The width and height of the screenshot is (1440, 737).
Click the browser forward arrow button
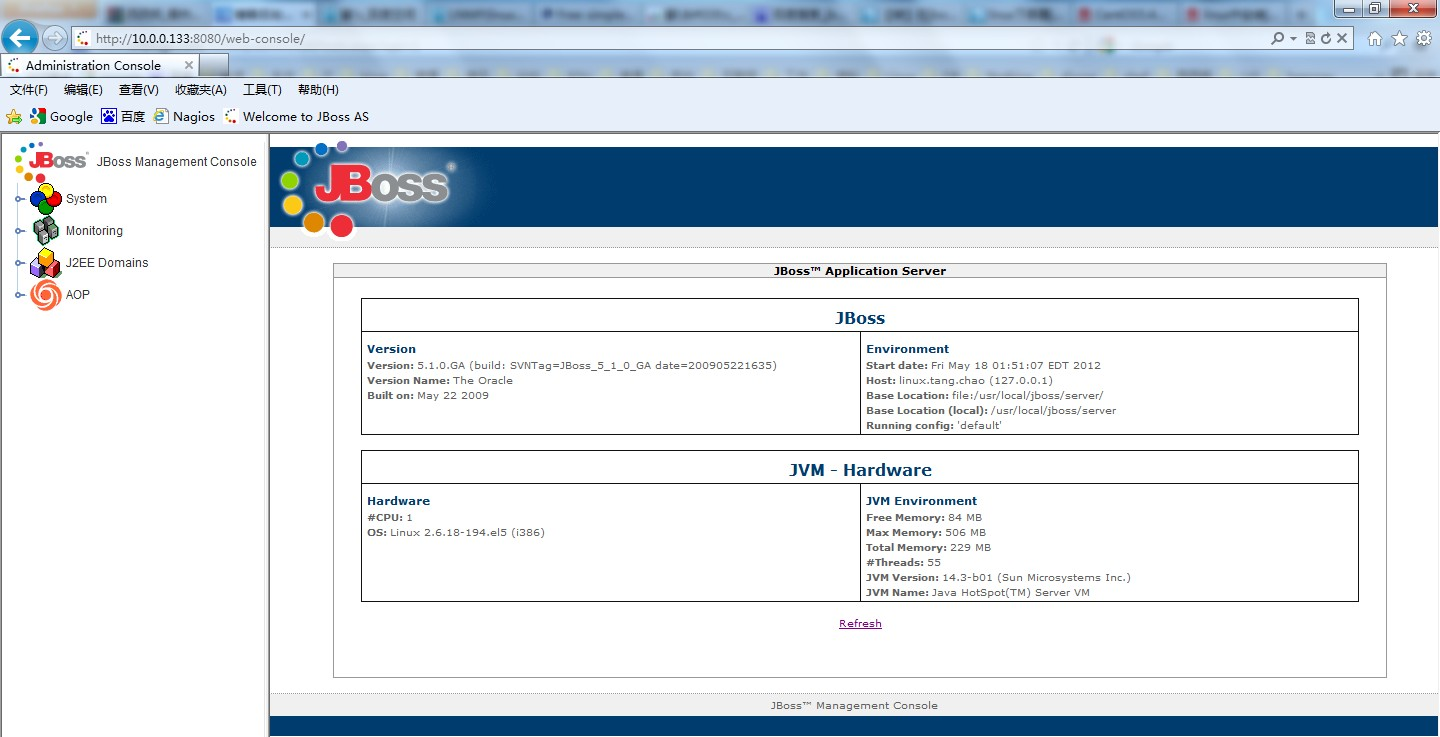(54, 38)
